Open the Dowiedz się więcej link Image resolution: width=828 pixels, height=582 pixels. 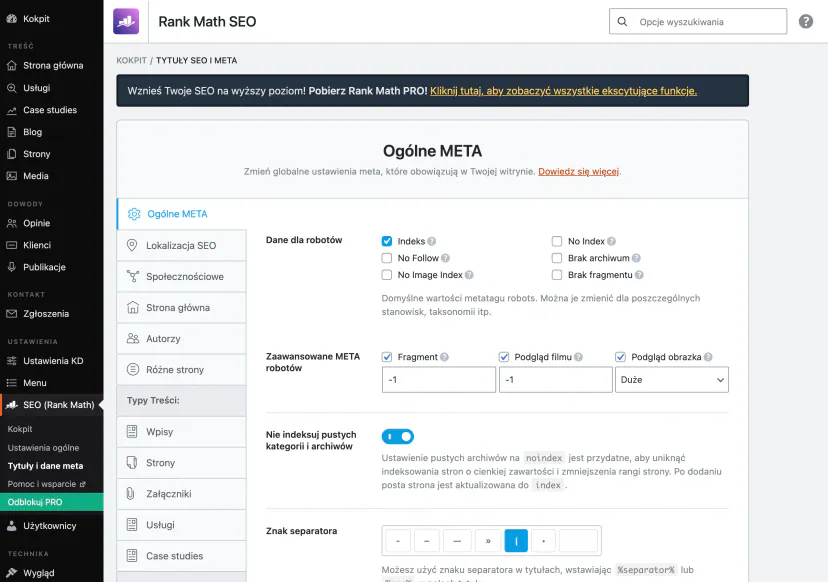pos(578,172)
